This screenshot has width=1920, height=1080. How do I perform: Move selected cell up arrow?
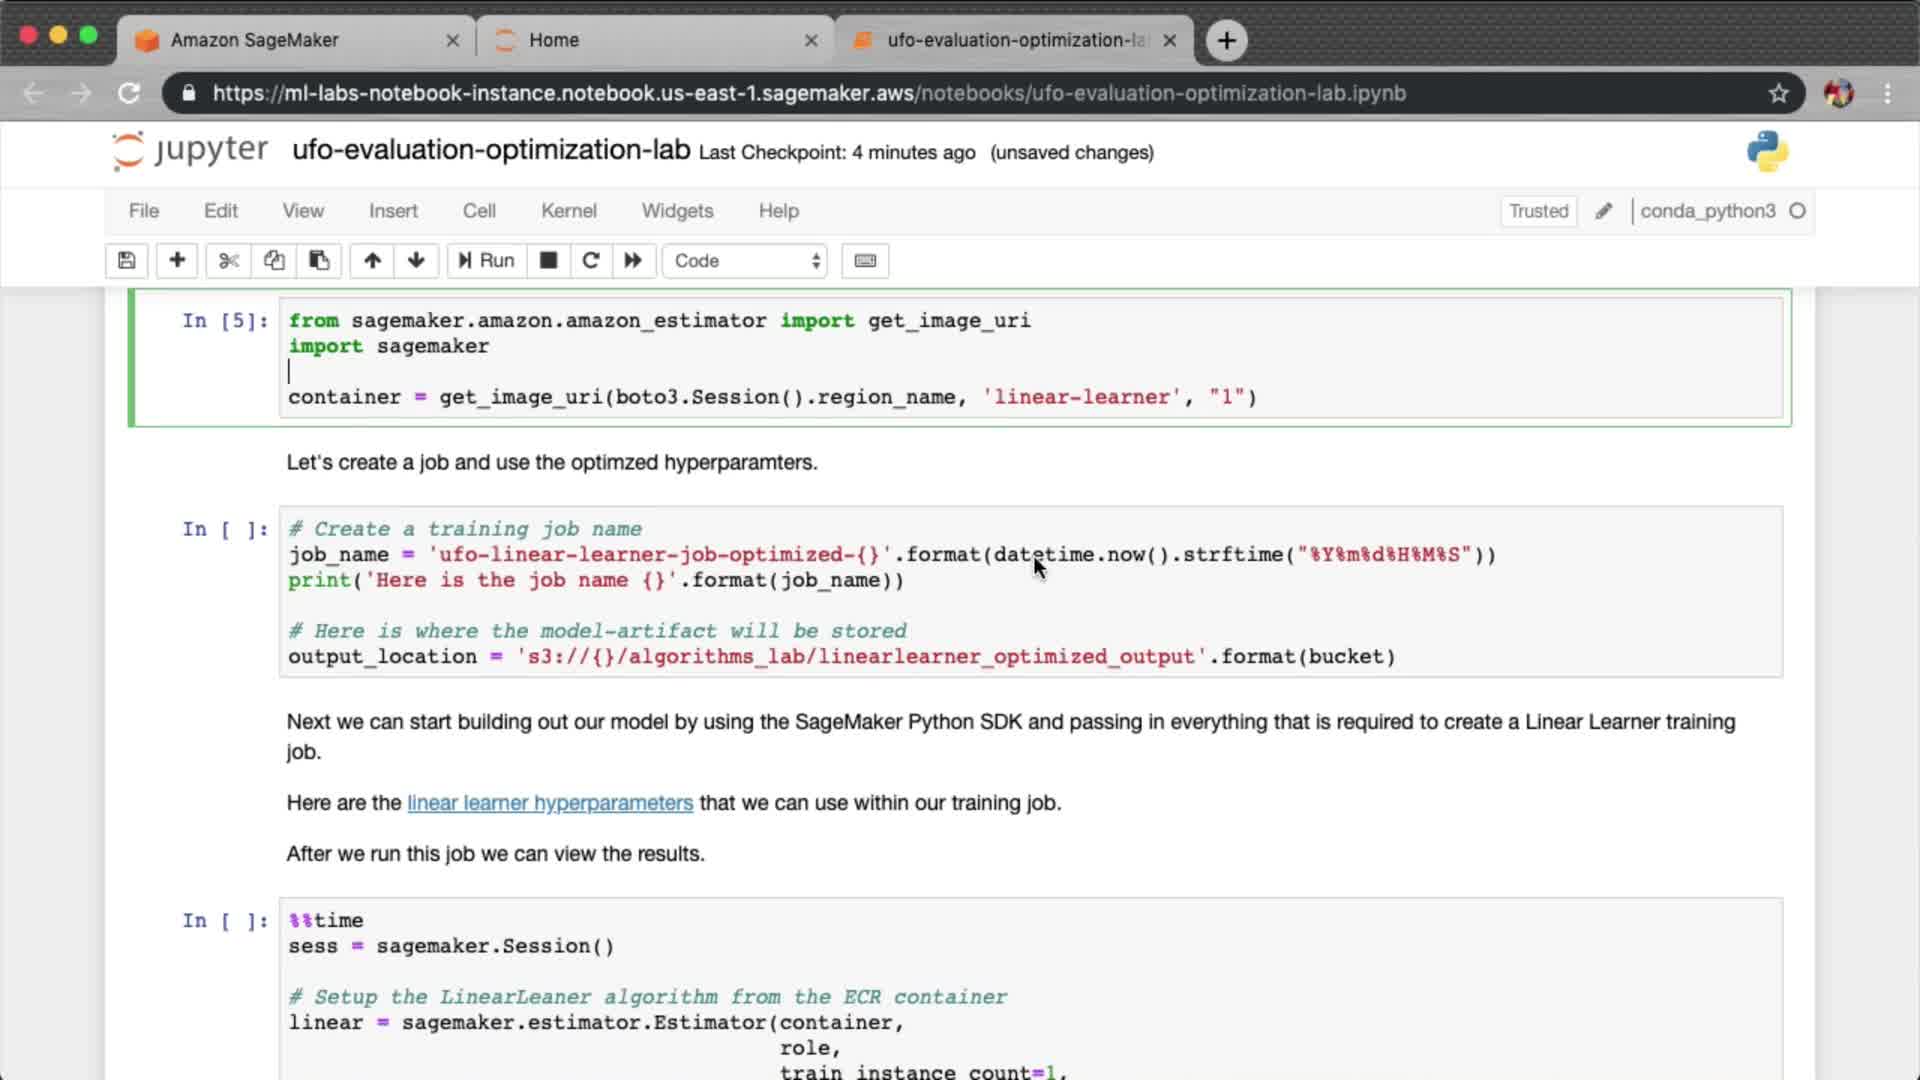click(372, 261)
